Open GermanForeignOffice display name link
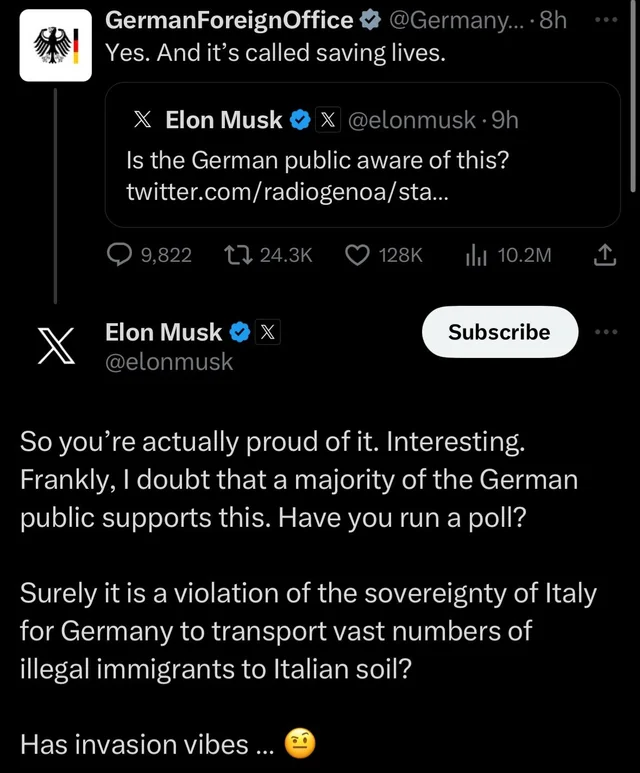 coord(229,20)
